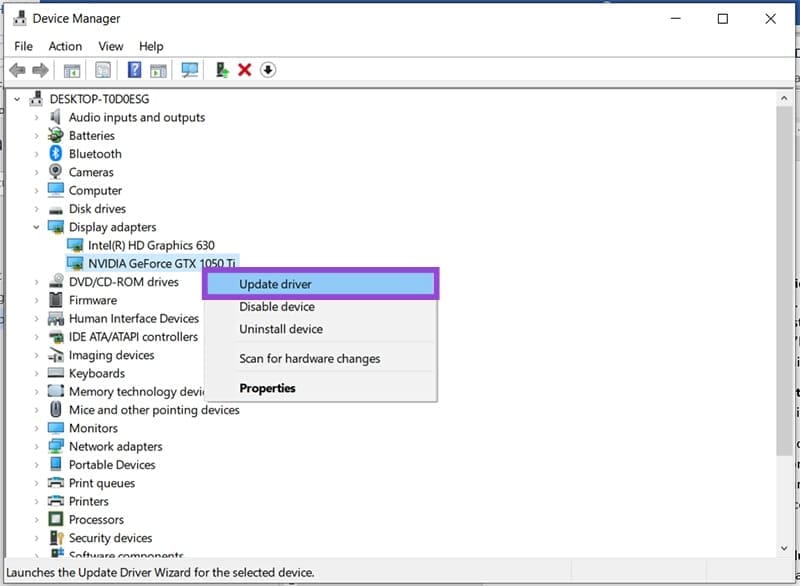
Task: Select the Update Device Driver toolbar icon
Action: pyautogui.click(x=222, y=70)
